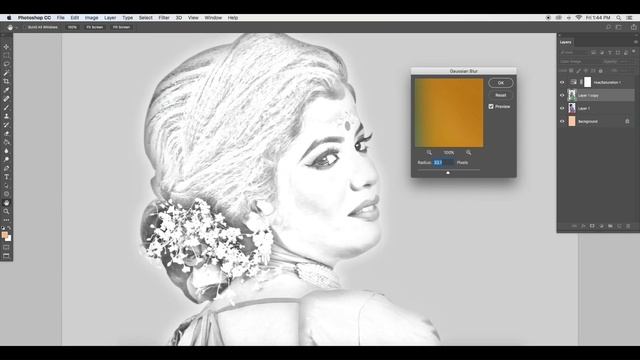Open the Layer menu
Viewport: 640px width, 360px height.
pyautogui.click(x=110, y=18)
